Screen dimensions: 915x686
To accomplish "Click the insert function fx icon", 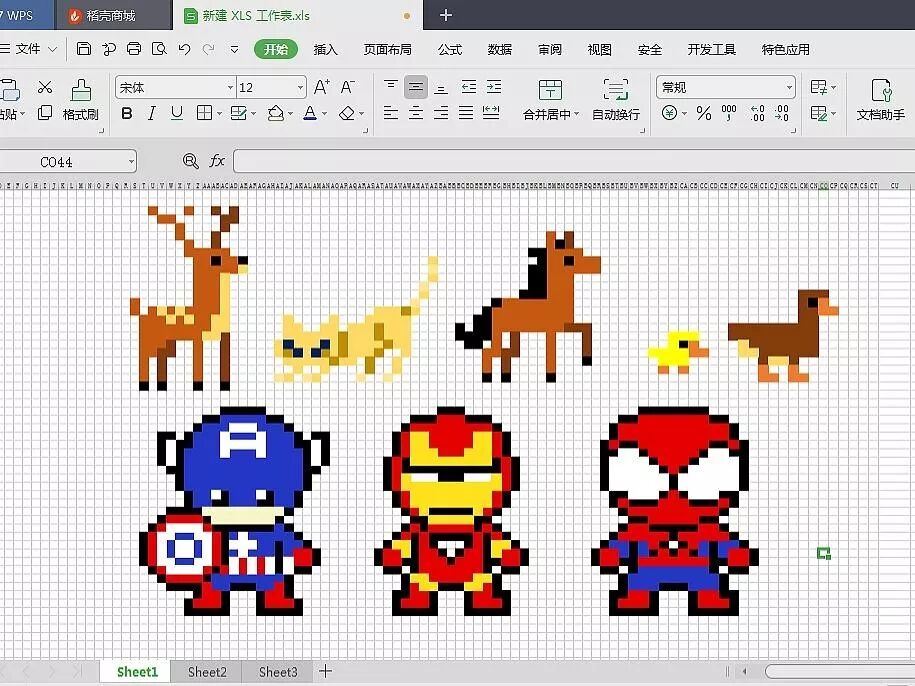I will tap(217, 161).
